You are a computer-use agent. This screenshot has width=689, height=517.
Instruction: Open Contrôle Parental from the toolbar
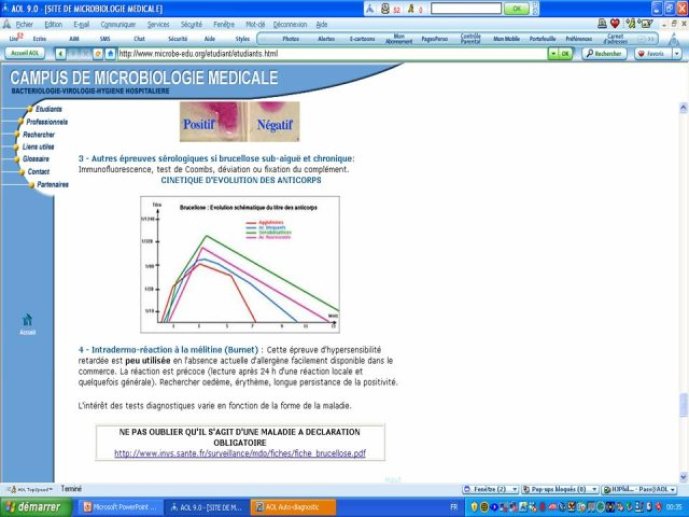pos(470,39)
